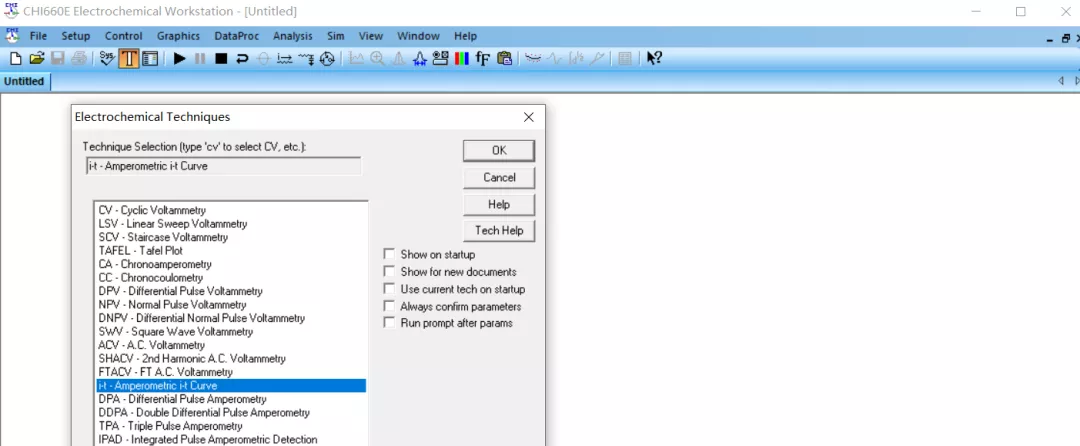
Task: Open the View menu
Action: coord(371,36)
